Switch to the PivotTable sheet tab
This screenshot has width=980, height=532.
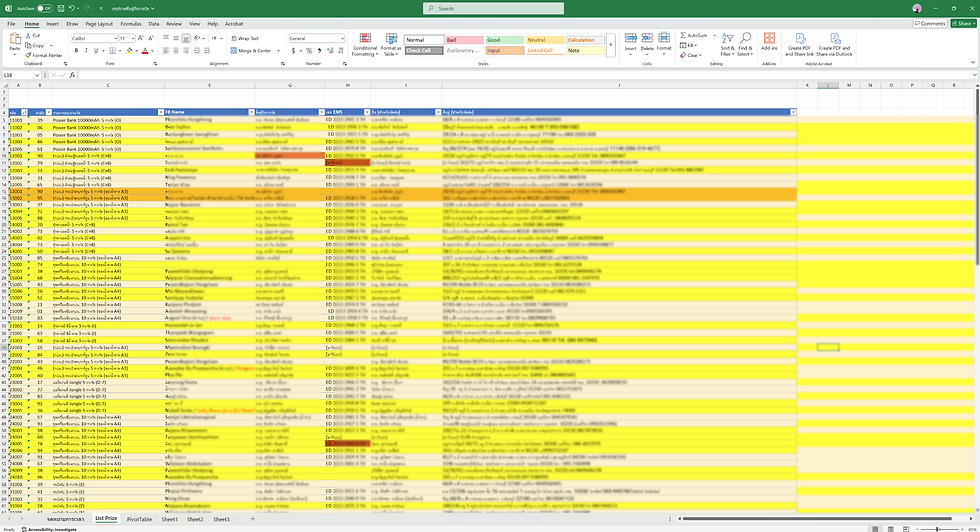[x=139, y=519]
